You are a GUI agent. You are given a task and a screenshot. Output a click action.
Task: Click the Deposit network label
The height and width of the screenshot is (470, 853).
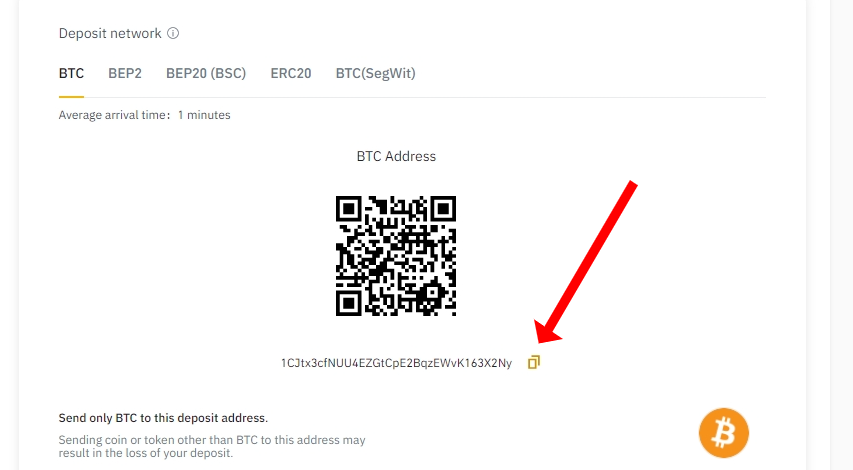pos(110,34)
